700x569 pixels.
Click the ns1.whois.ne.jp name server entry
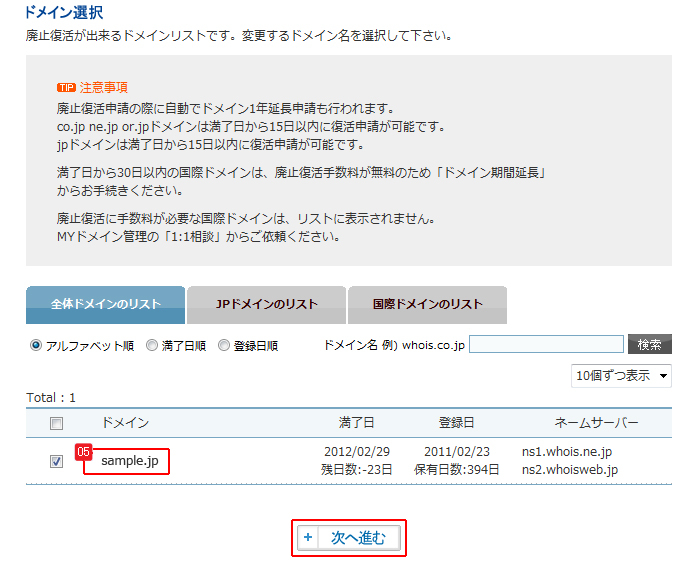tap(569, 452)
